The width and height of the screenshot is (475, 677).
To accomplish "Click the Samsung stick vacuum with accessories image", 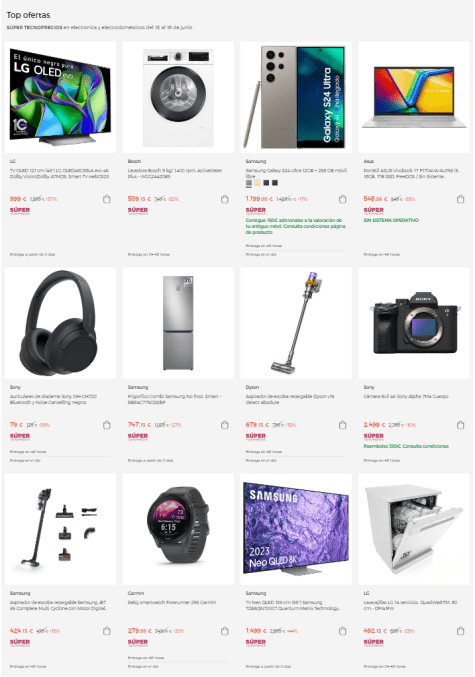I will pos(60,529).
